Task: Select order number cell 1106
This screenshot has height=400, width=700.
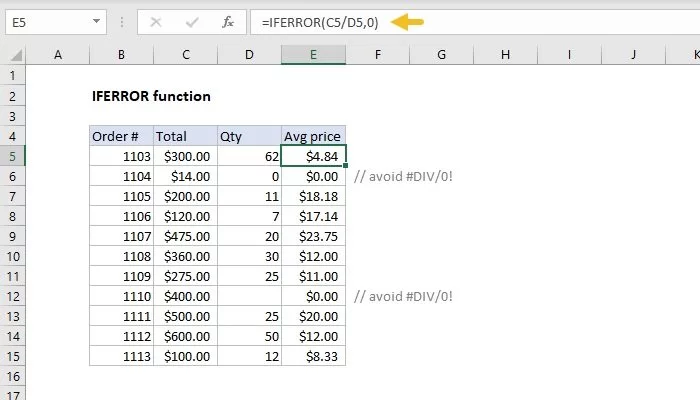Action: click(121, 217)
